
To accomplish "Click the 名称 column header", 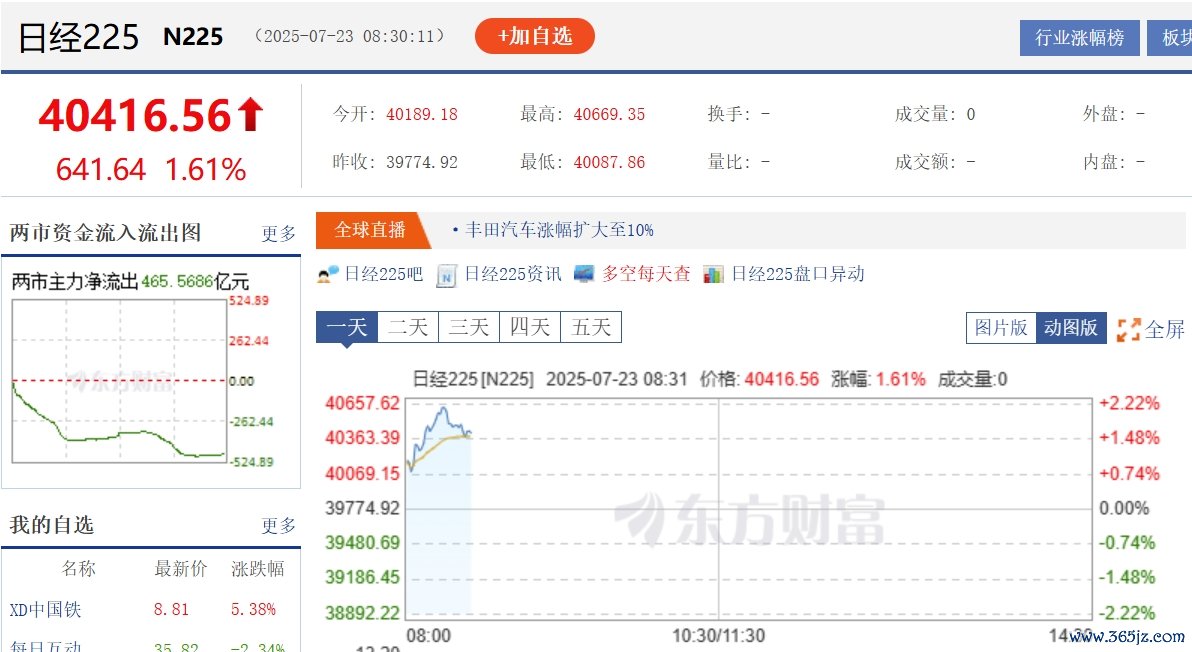I will click(x=78, y=568).
